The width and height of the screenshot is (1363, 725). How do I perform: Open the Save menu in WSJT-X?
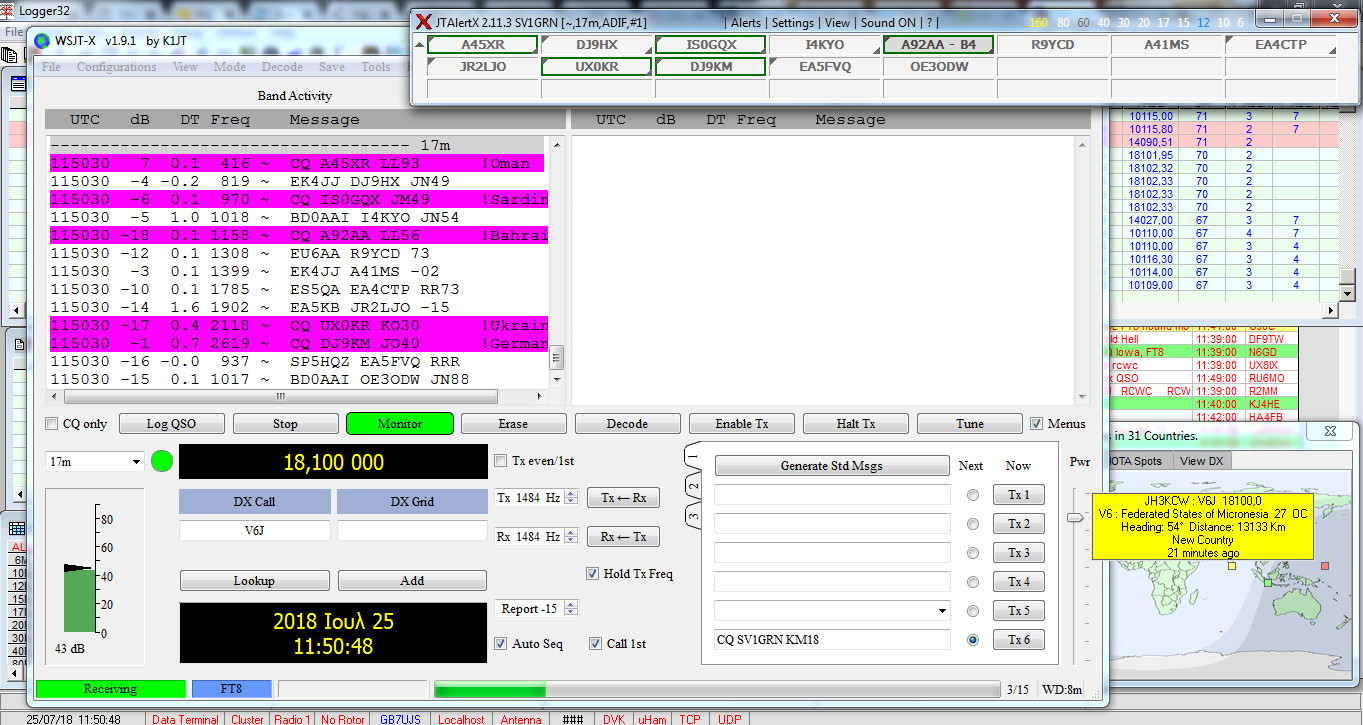(x=332, y=67)
